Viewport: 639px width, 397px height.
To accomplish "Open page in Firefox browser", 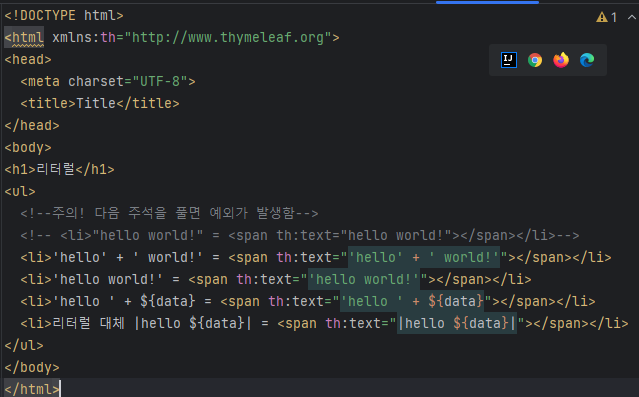I will pyautogui.click(x=561, y=60).
